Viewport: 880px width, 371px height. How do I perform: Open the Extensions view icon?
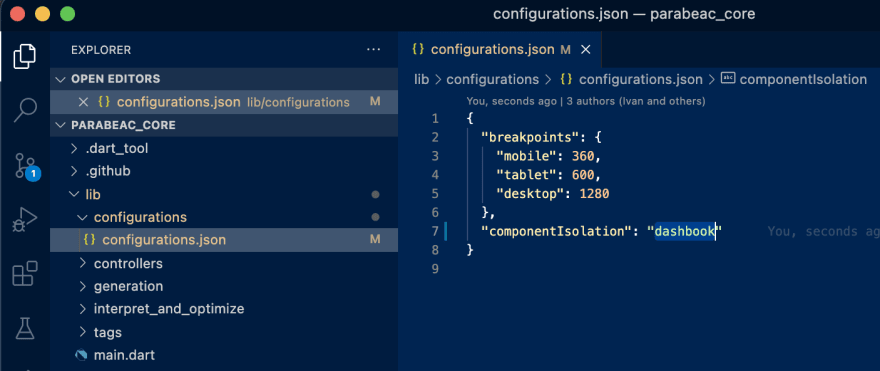pos(25,274)
